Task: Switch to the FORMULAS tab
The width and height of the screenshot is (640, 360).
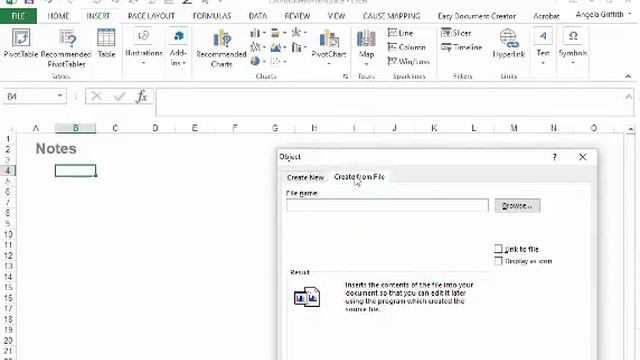Action: click(212, 16)
